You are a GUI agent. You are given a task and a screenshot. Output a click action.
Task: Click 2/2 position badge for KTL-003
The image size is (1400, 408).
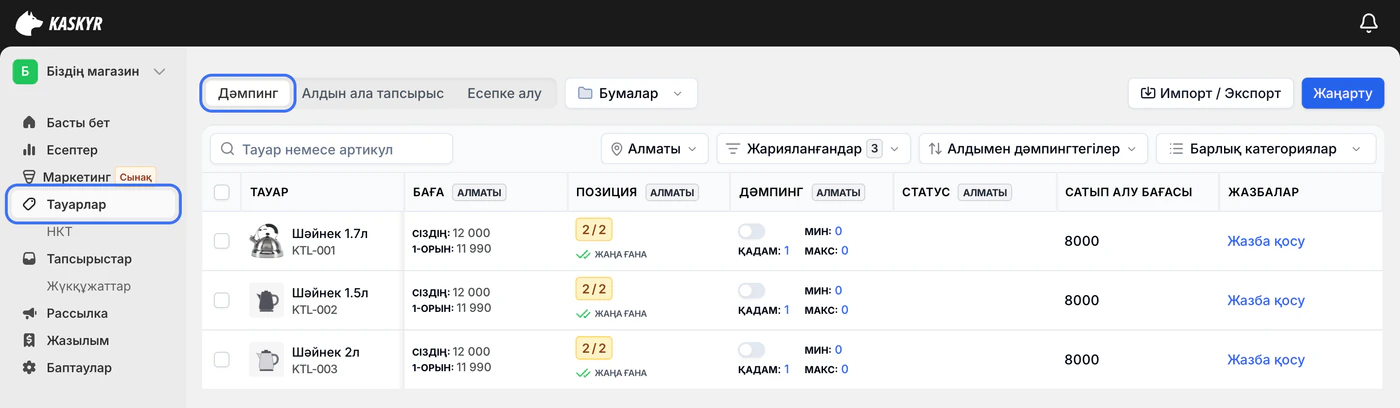point(594,348)
